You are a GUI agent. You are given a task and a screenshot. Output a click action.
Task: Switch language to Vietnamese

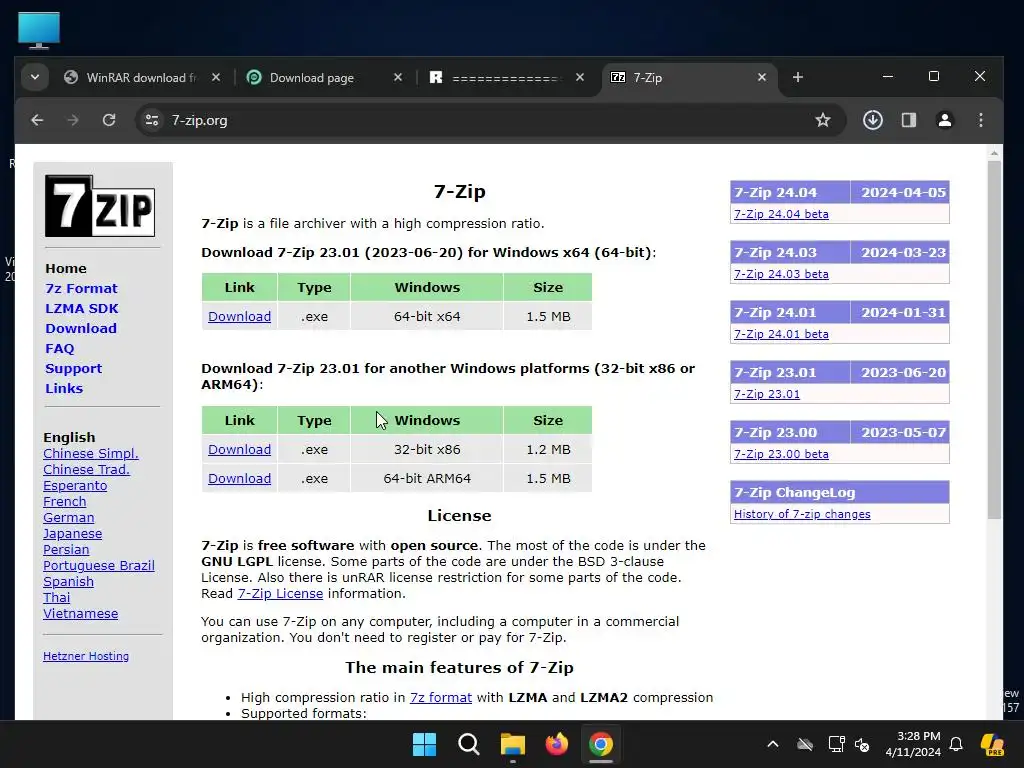(x=80, y=614)
